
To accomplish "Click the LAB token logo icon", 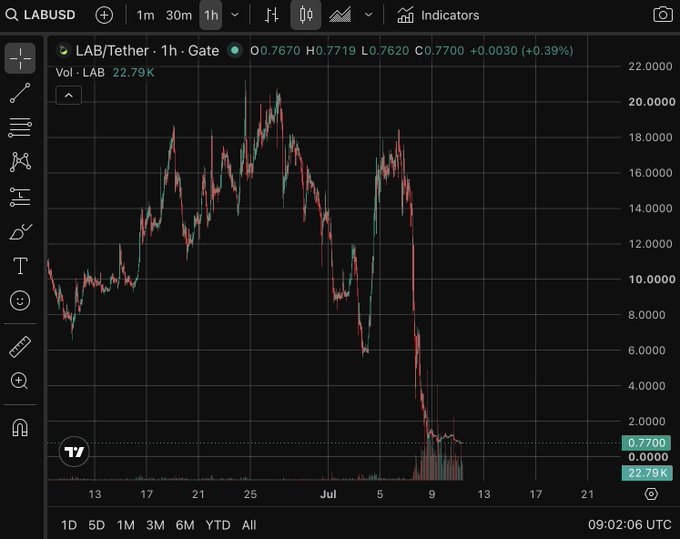I will [x=64, y=51].
